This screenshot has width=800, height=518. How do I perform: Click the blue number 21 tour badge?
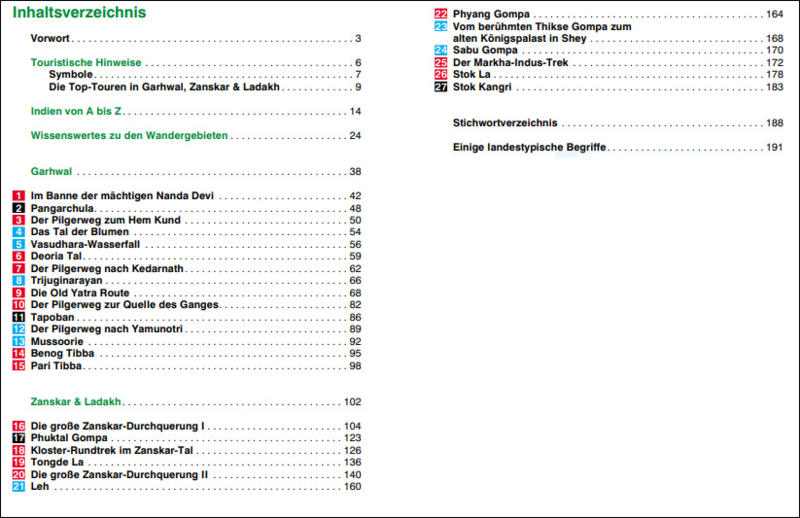tap(18, 486)
